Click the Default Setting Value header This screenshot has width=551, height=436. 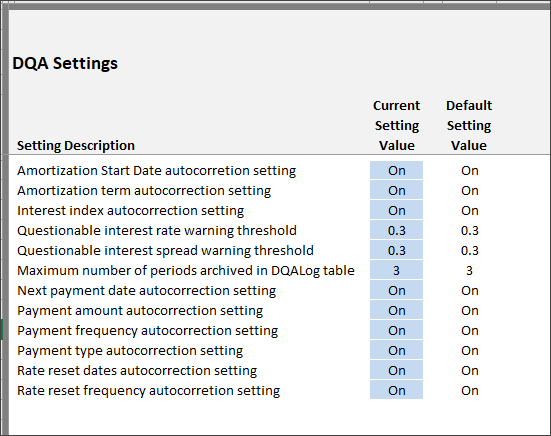point(469,125)
